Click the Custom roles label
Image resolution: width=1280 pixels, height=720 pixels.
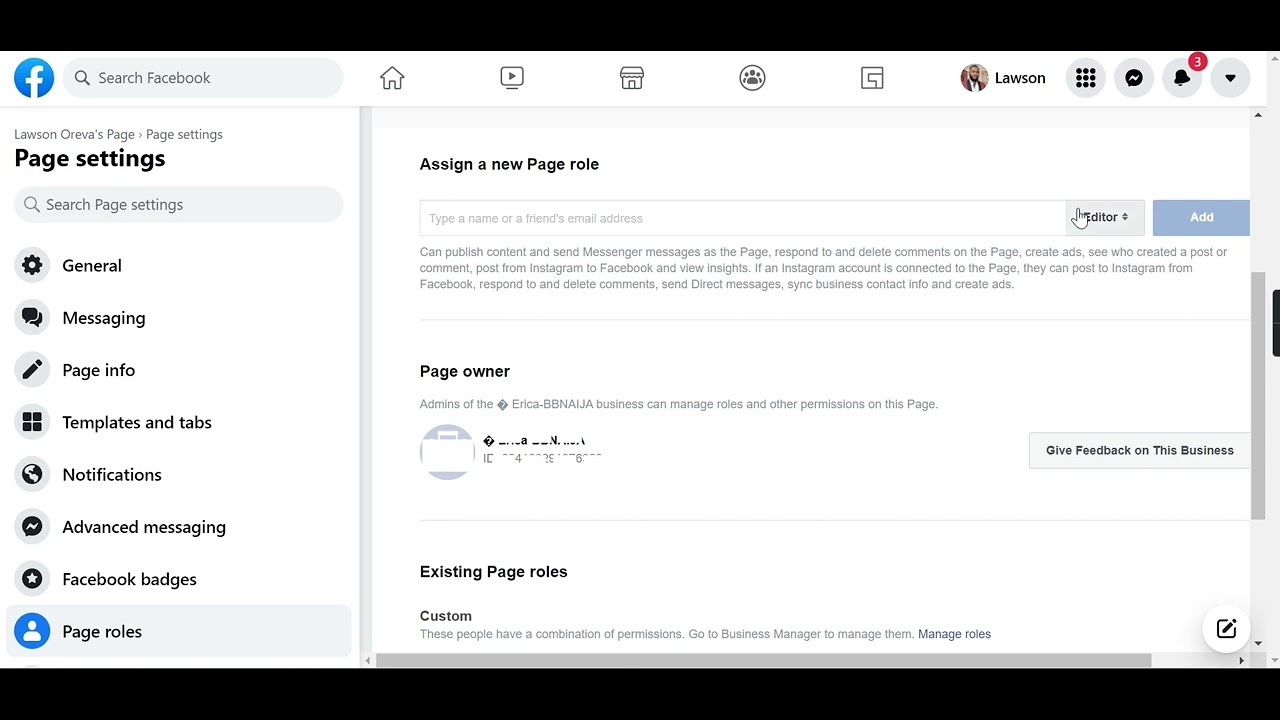click(446, 616)
